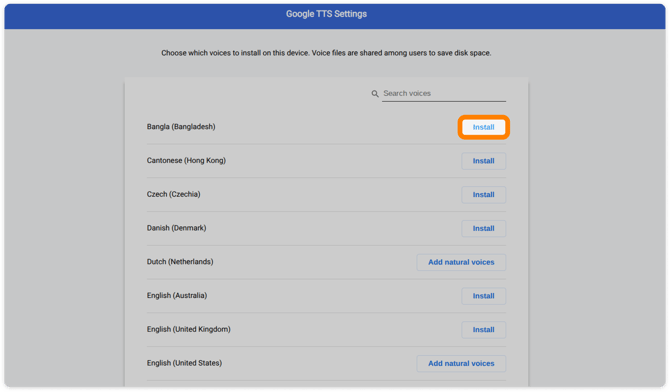Select the English (Australia) language label
Image resolution: width=670 pixels, height=392 pixels.
[176, 295]
